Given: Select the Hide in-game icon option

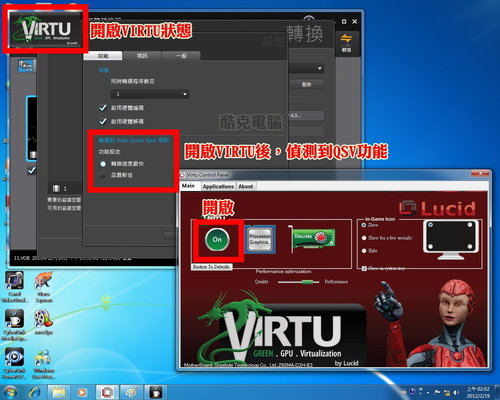Looking at the screenshot, I should pos(364,251).
